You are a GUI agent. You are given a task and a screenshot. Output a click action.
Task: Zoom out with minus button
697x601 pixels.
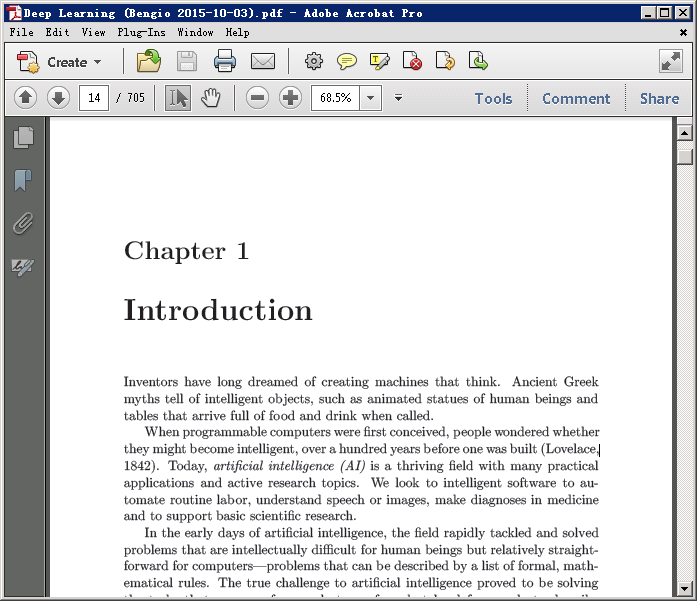257,97
